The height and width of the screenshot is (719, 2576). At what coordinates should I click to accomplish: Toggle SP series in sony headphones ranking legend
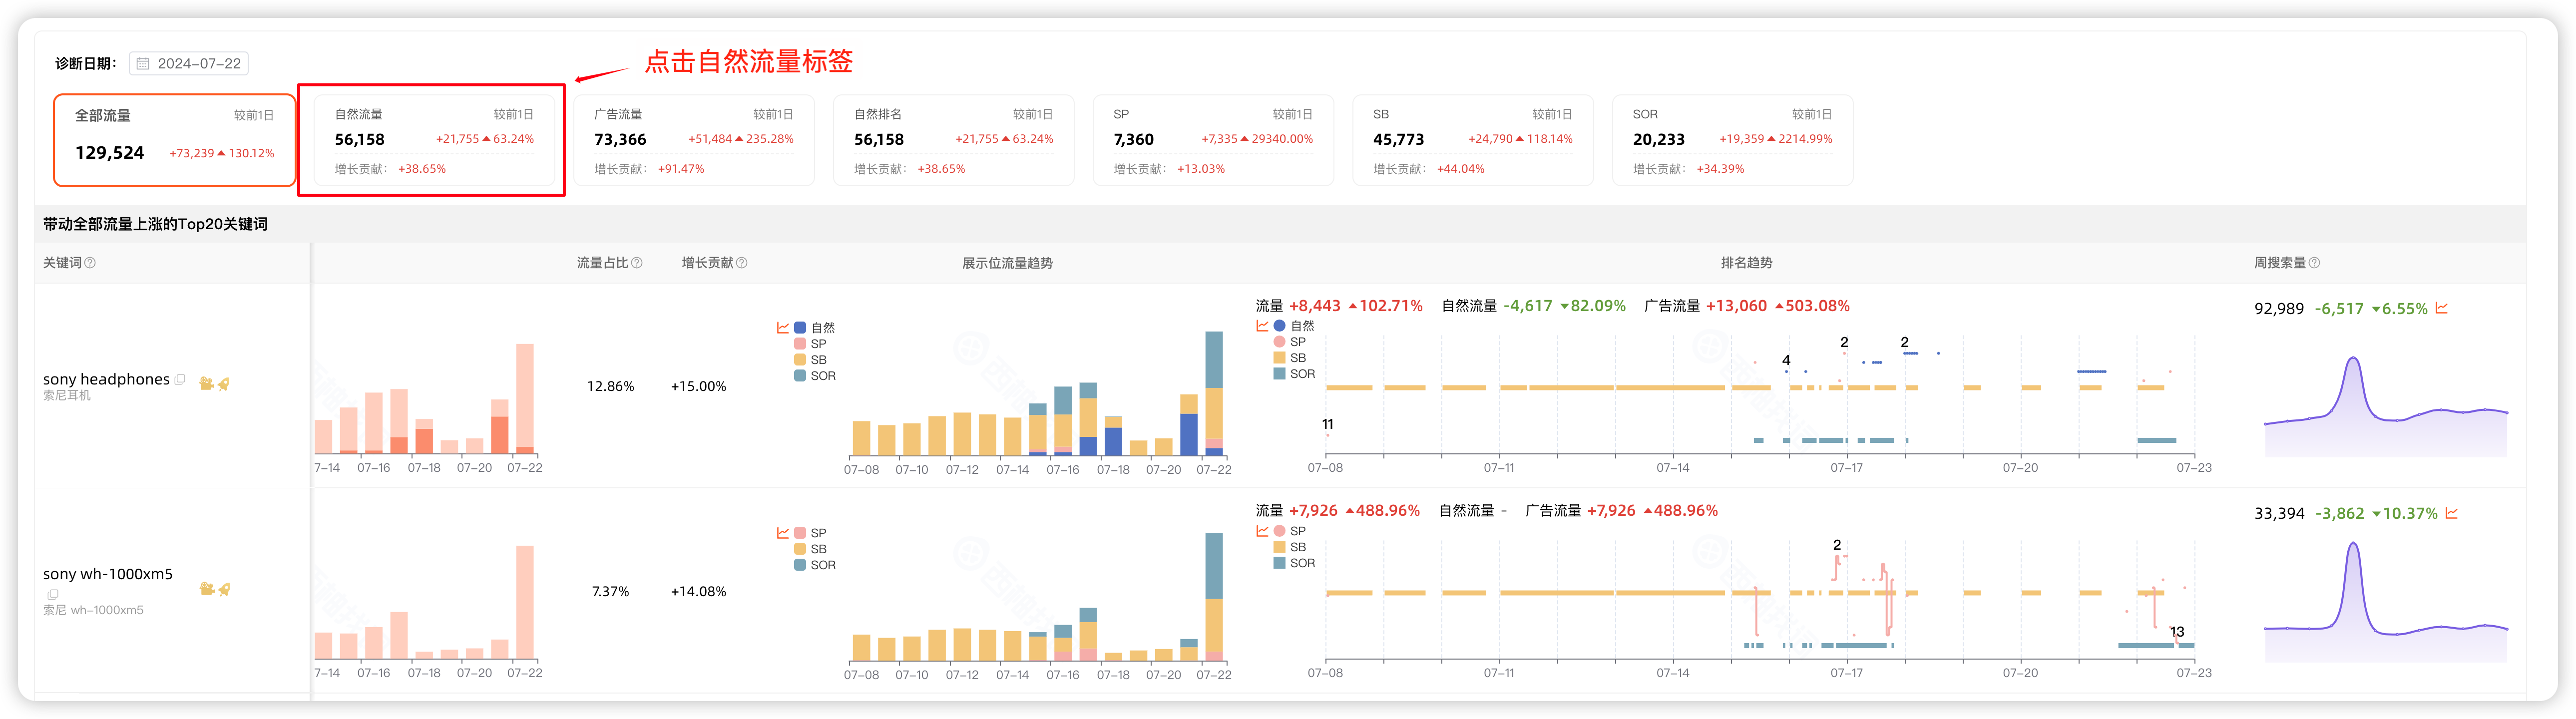pos(1289,342)
